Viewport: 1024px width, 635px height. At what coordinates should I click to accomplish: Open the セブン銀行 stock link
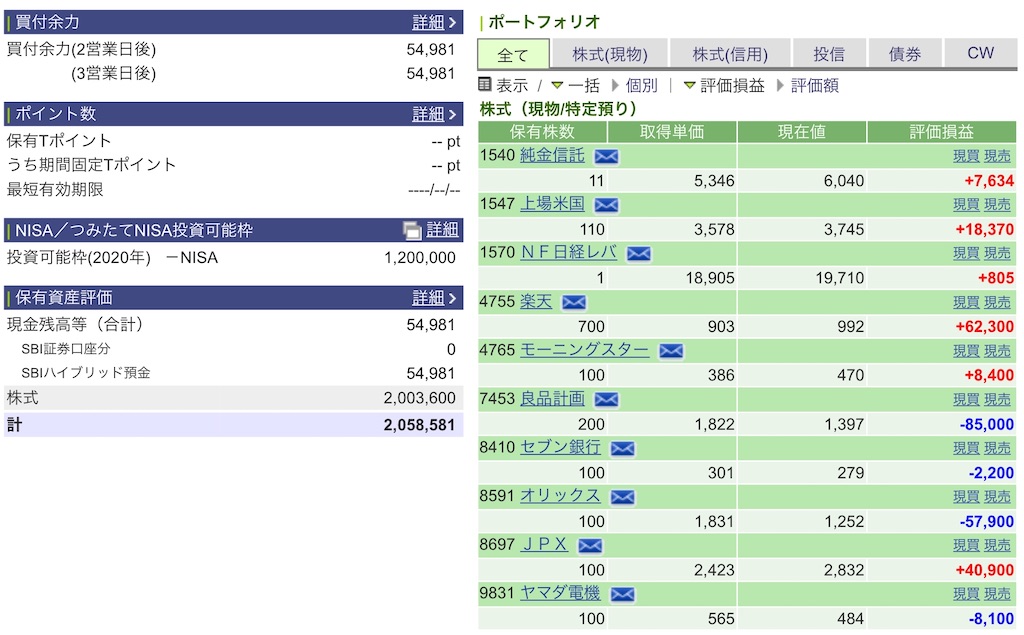pyautogui.click(x=560, y=447)
